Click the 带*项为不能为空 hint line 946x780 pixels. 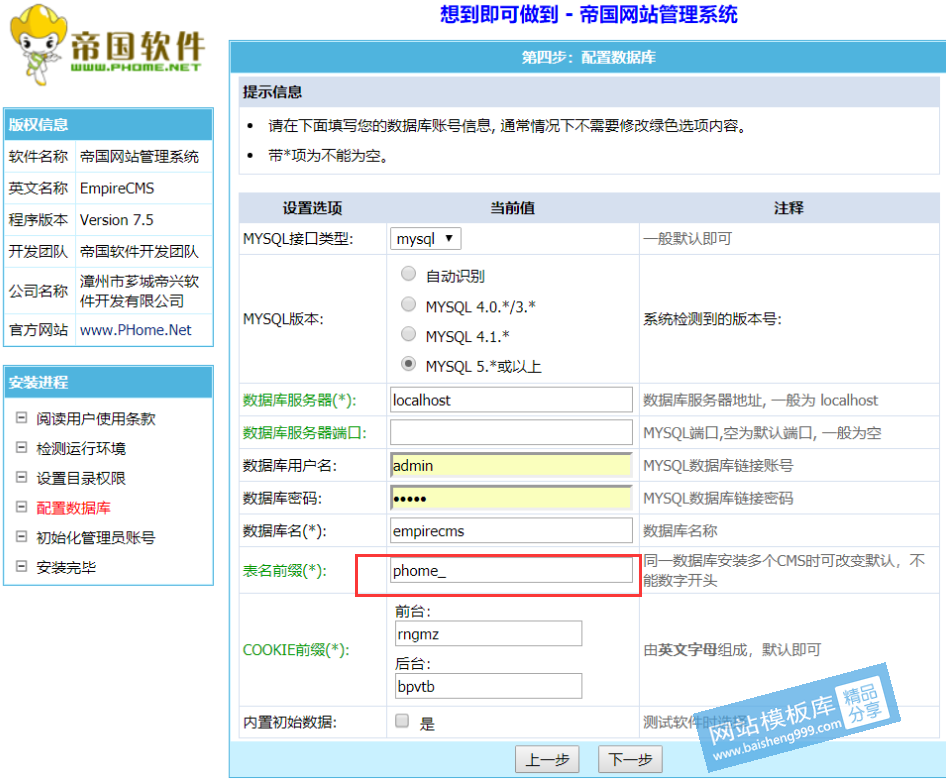pos(328,156)
